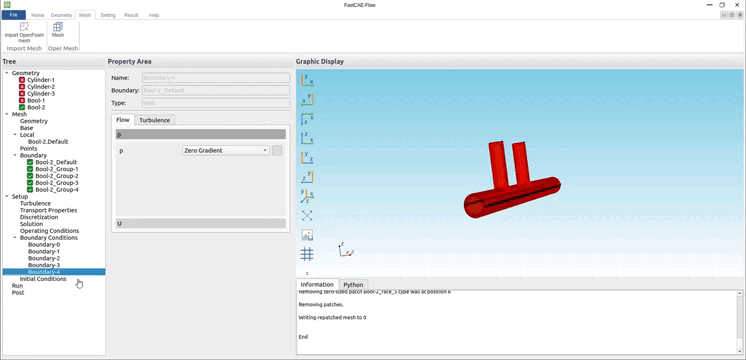Toggle red X checkbox for Cylinder-1

[22, 80]
